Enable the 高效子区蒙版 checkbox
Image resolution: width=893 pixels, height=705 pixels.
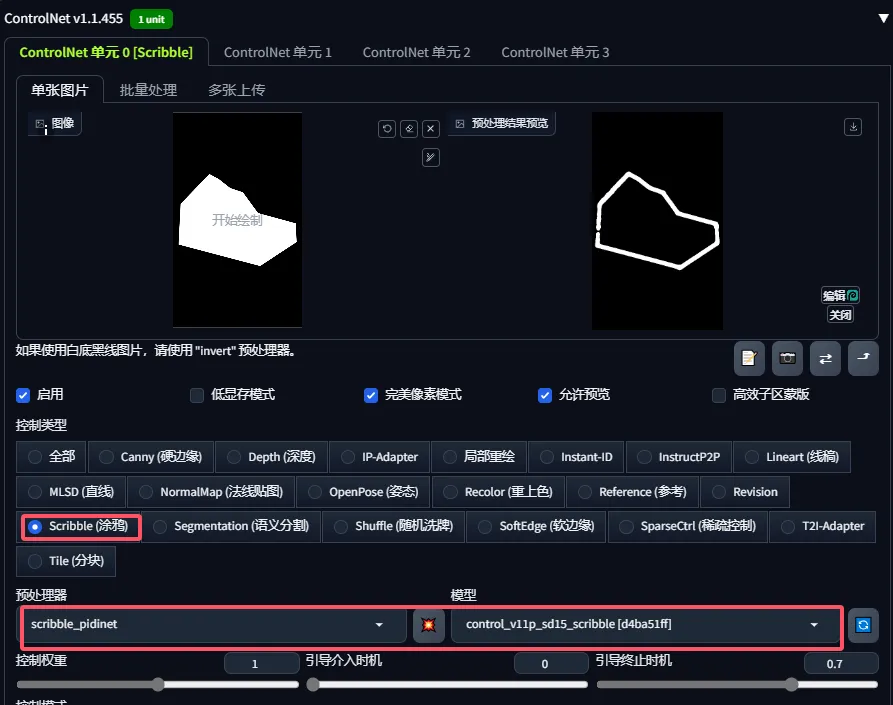719,395
